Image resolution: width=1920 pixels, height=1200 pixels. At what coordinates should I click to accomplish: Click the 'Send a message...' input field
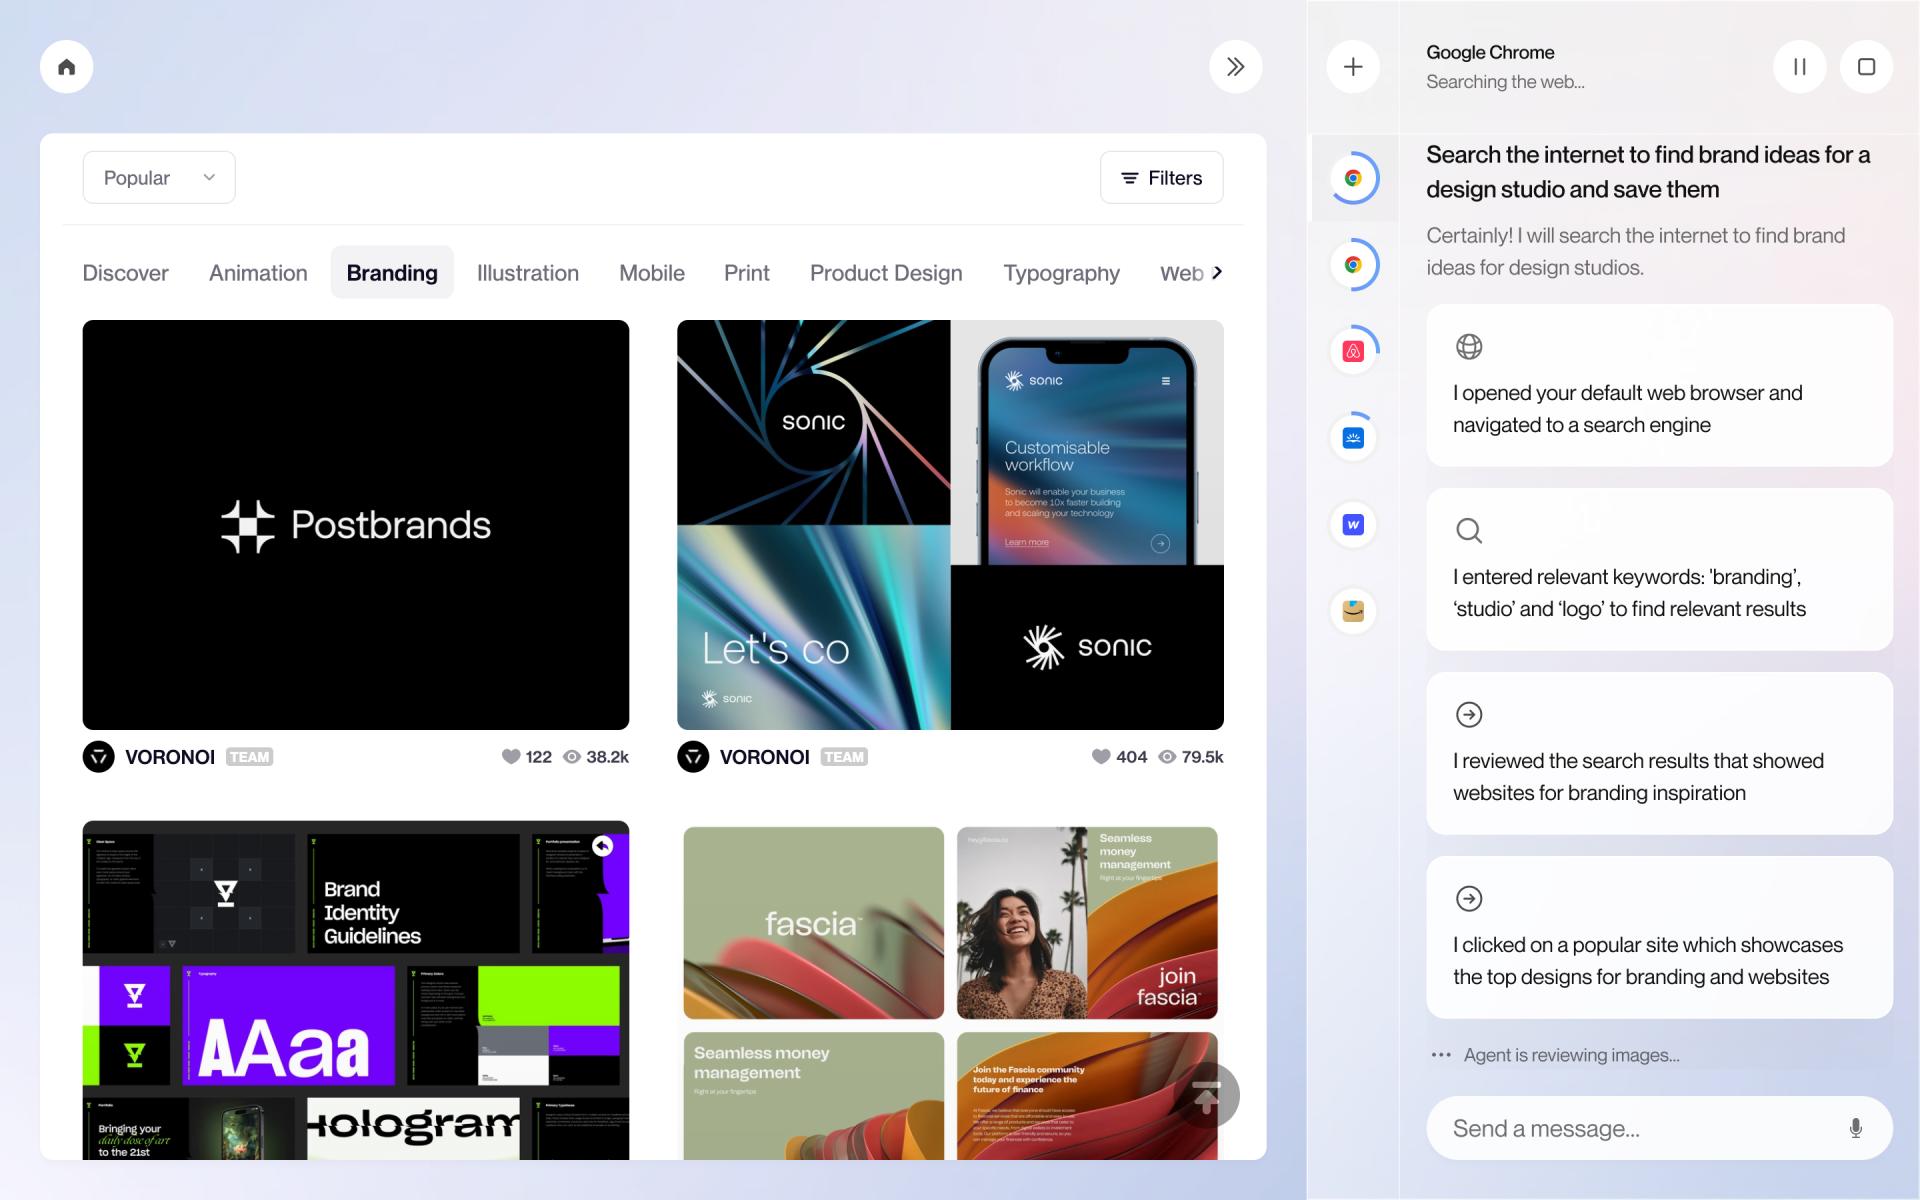click(x=1660, y=1128)
